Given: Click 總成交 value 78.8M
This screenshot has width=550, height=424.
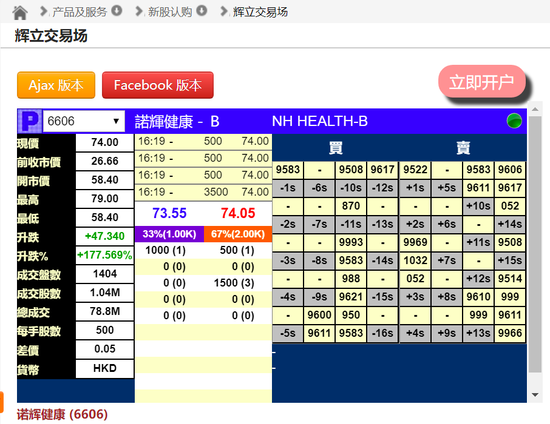Looking at the screenshot, I should (105, 311).
